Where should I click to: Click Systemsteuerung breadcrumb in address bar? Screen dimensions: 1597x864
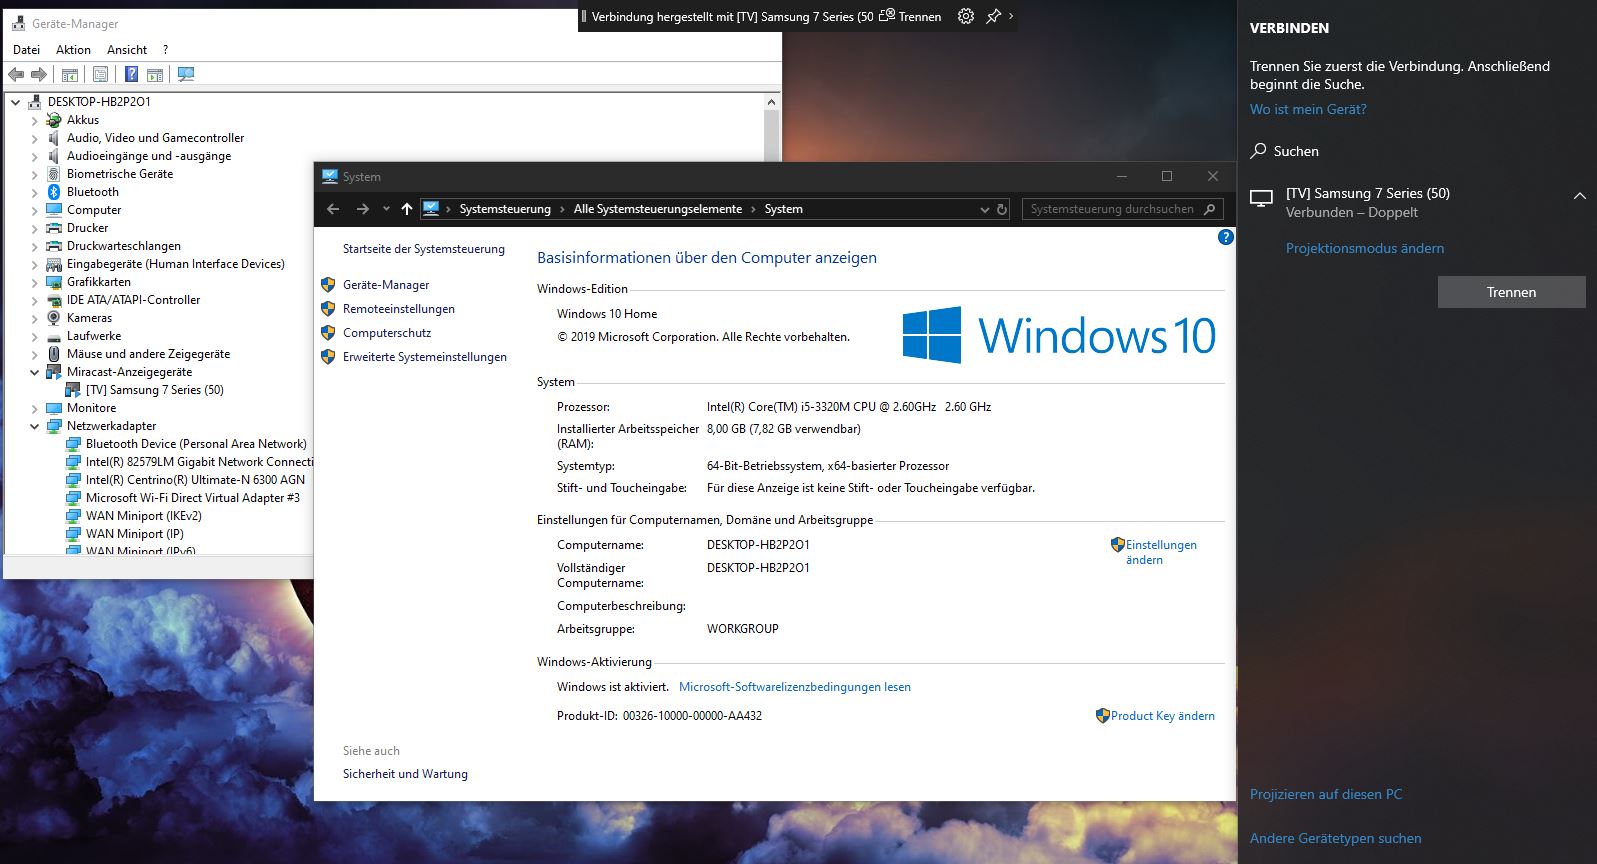click(x=505, y=209)
